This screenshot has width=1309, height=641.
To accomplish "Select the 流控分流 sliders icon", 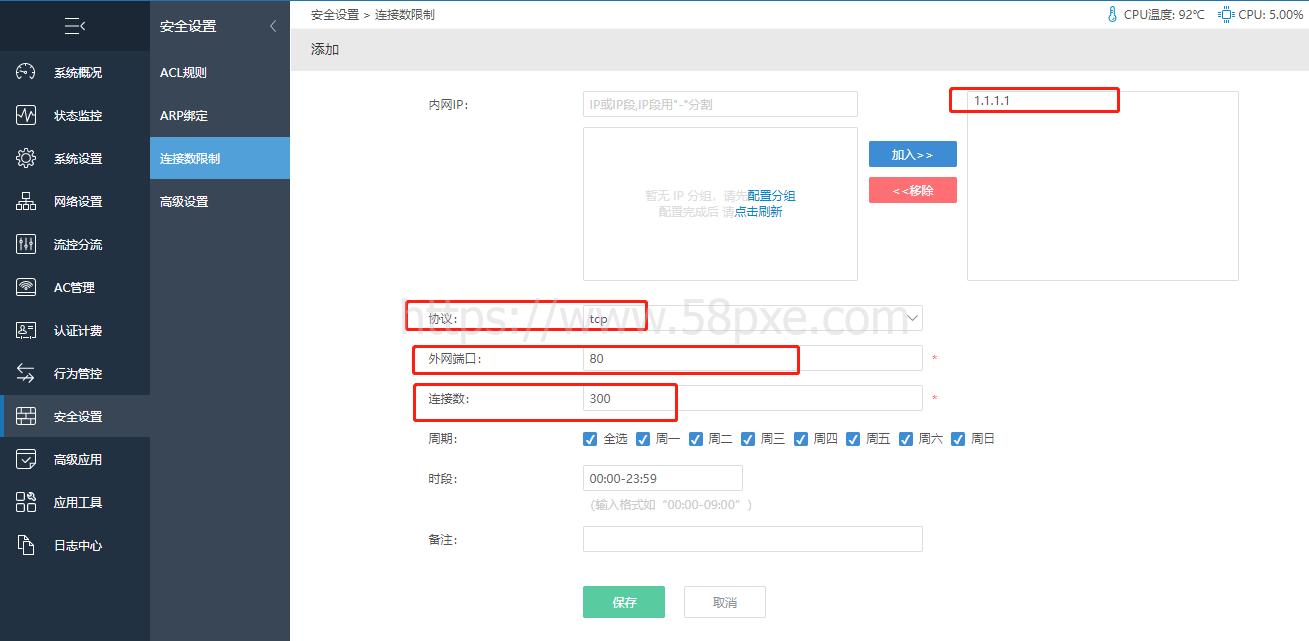I will point(26,244).
